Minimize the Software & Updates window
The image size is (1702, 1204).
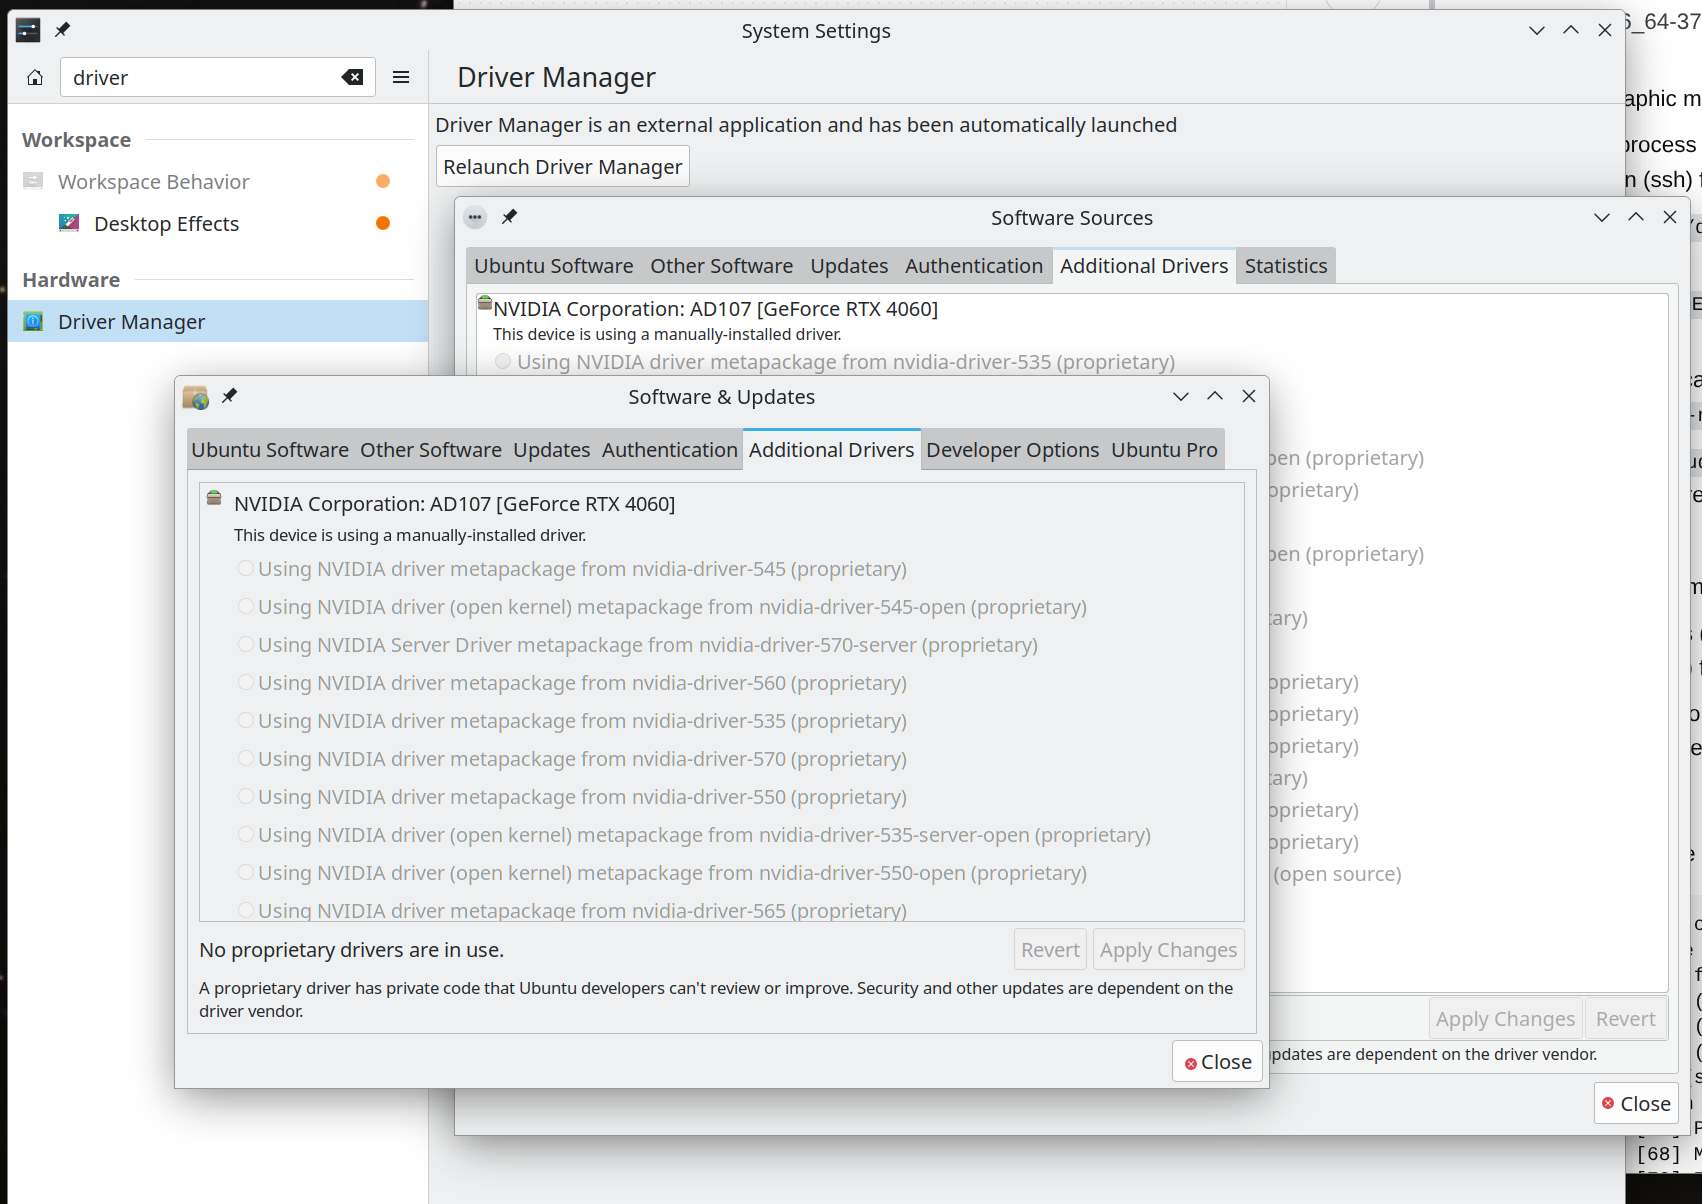pos(1181,396)
